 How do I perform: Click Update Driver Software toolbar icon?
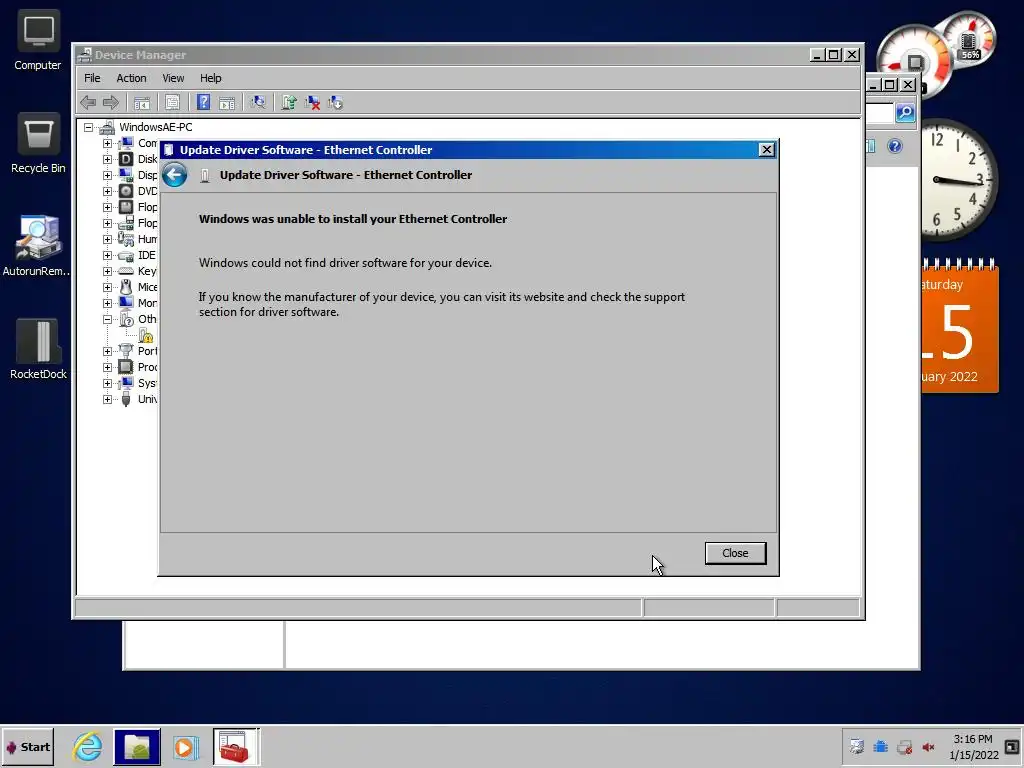tap(289, 102)
